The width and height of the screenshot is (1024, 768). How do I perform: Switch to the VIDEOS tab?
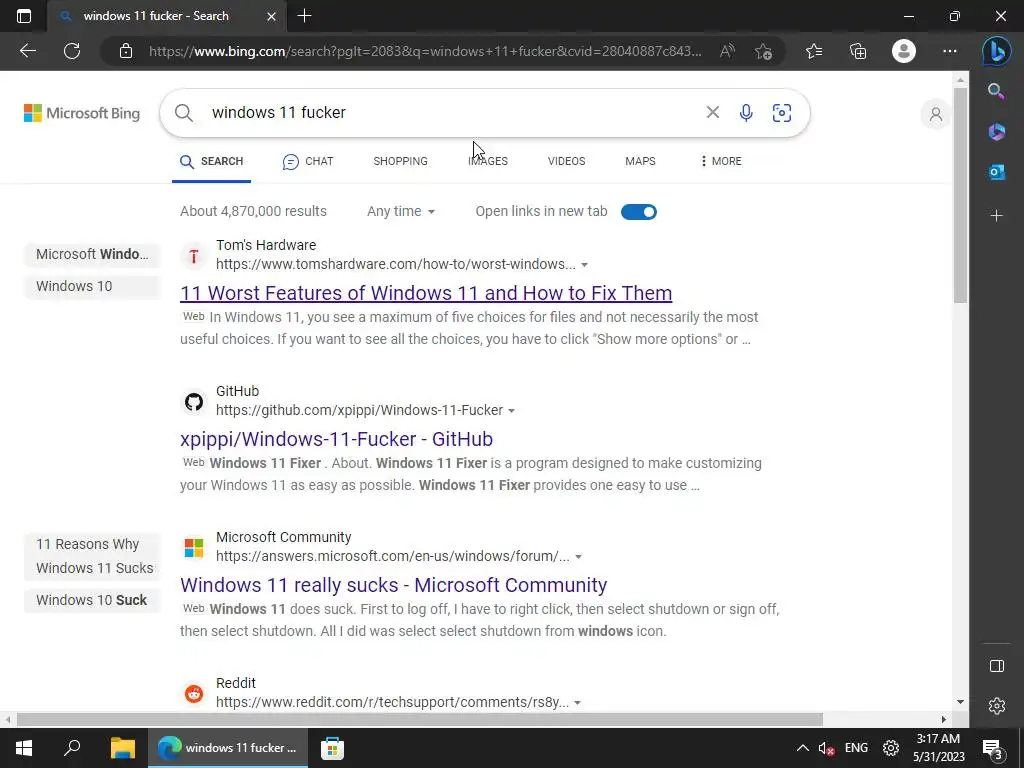[x=566, y=161]
